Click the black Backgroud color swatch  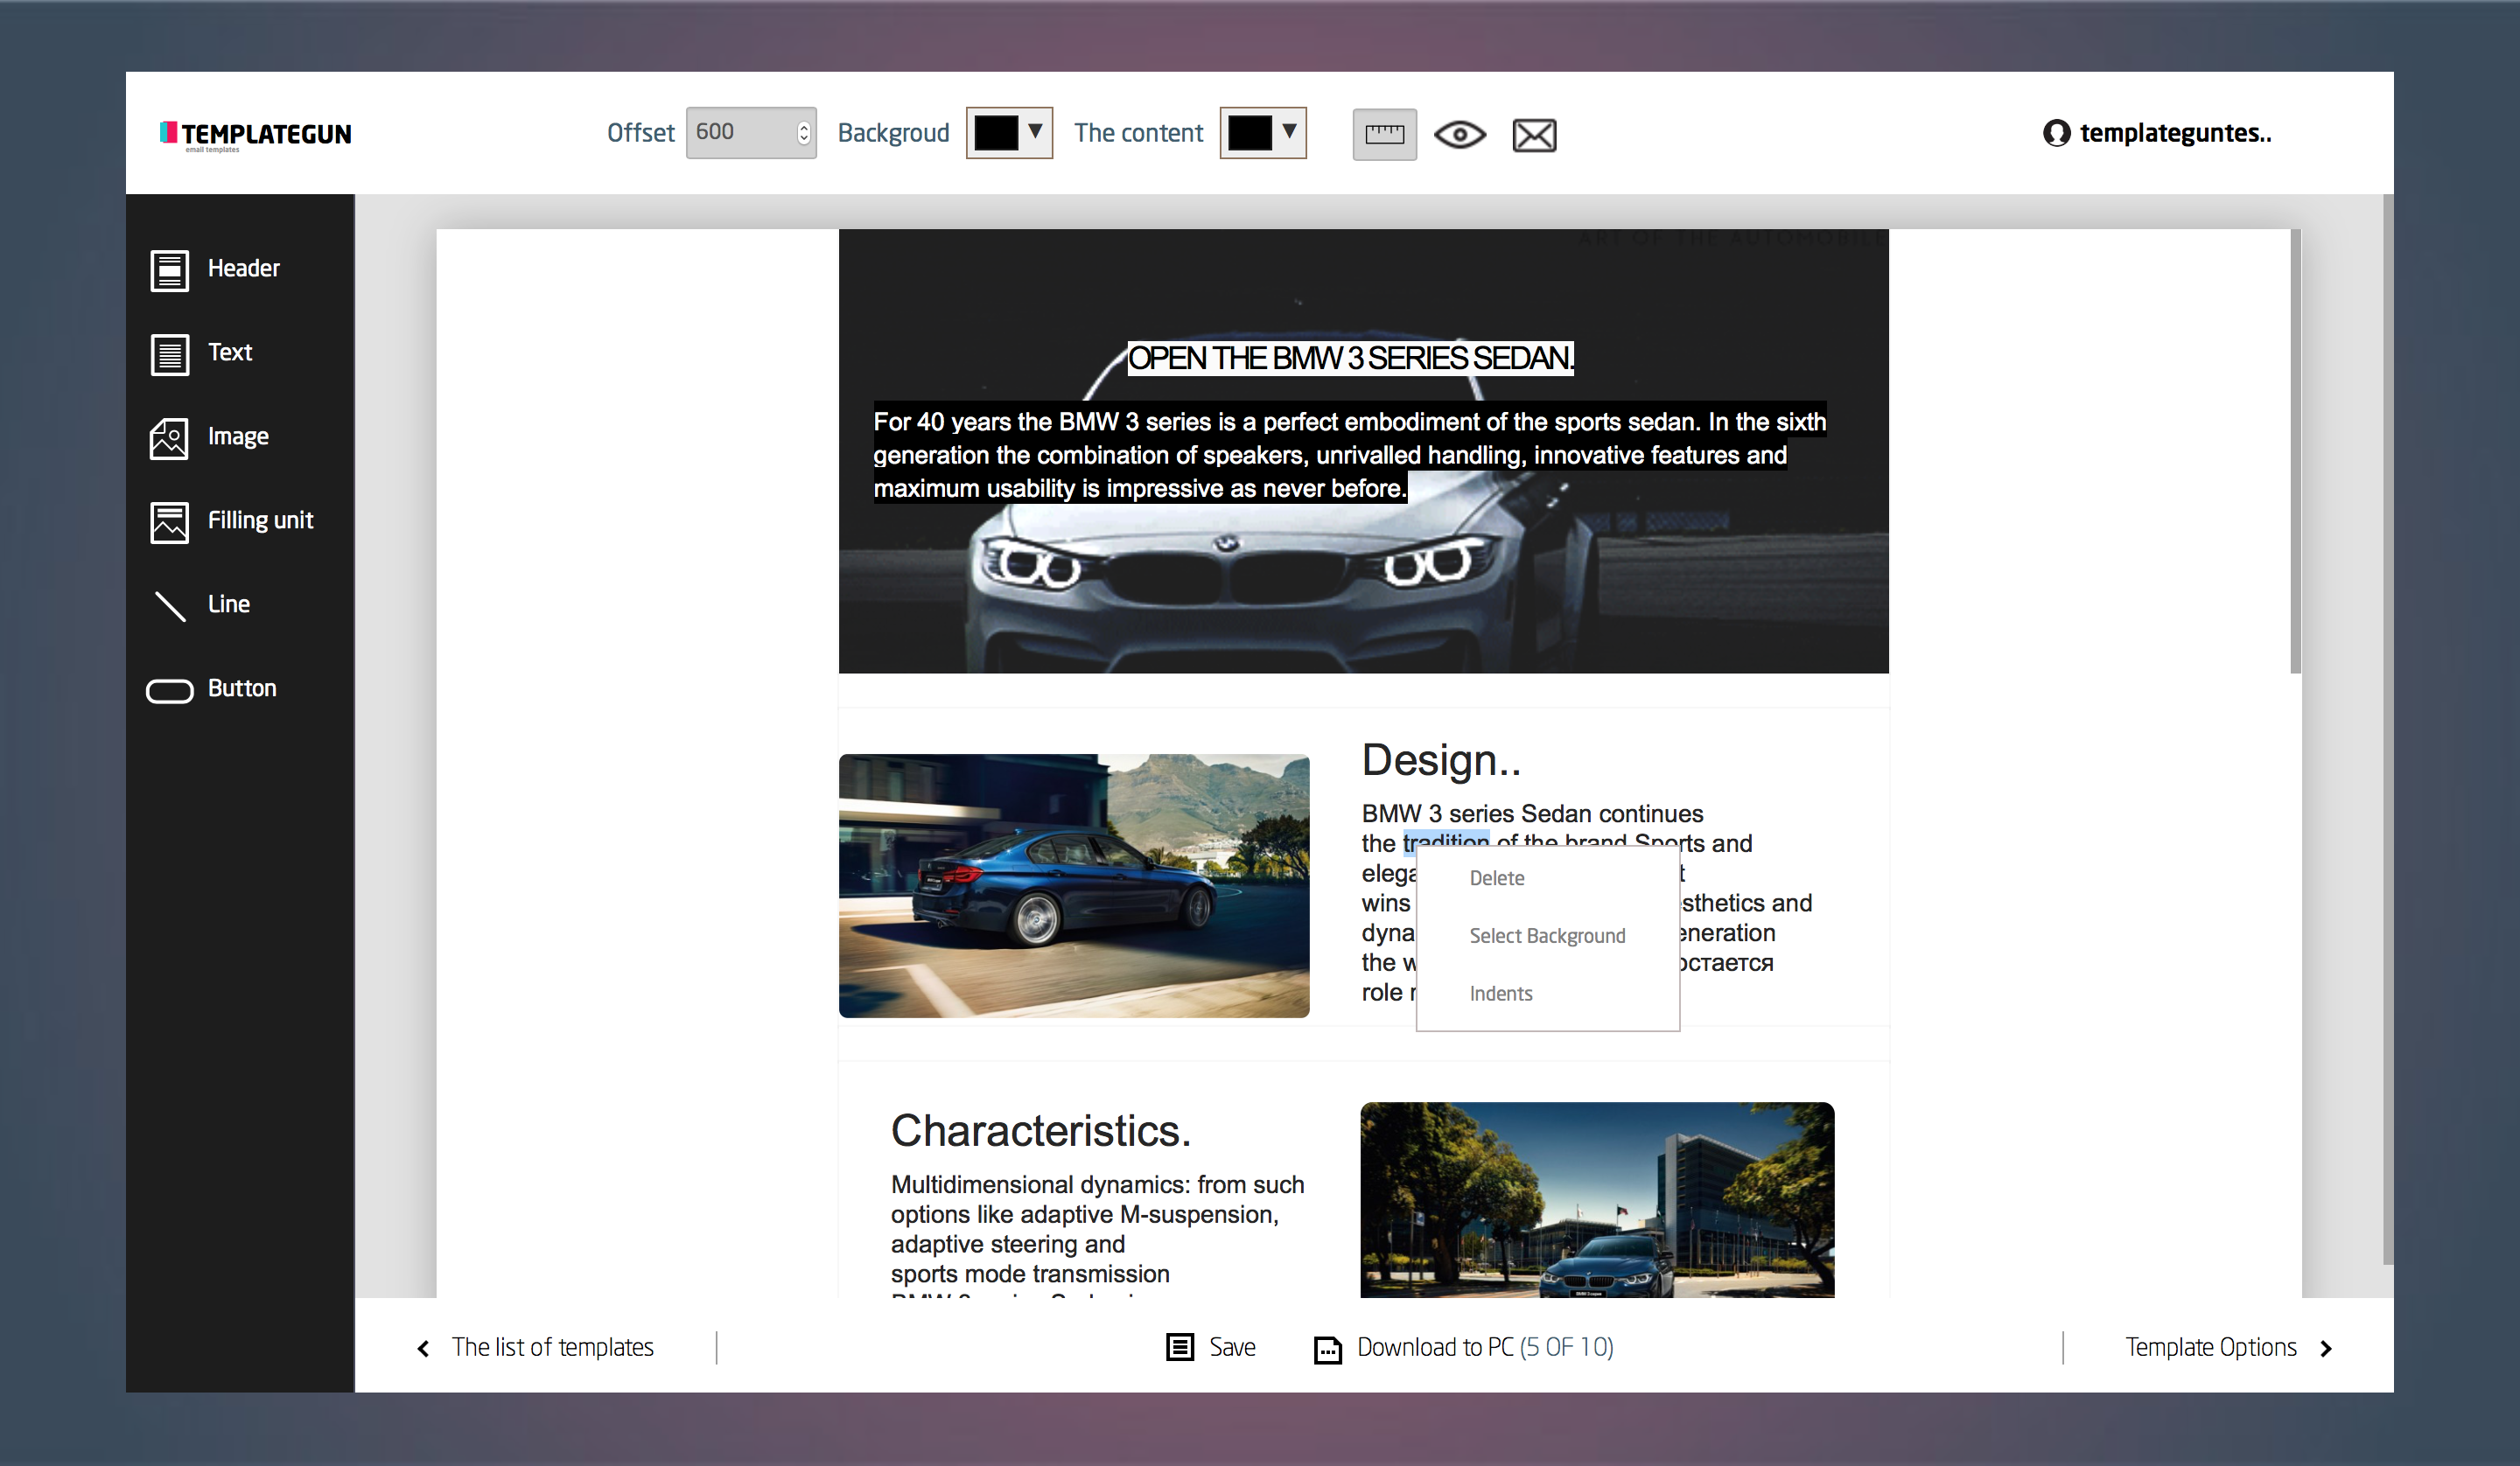(x=996, y=133)
